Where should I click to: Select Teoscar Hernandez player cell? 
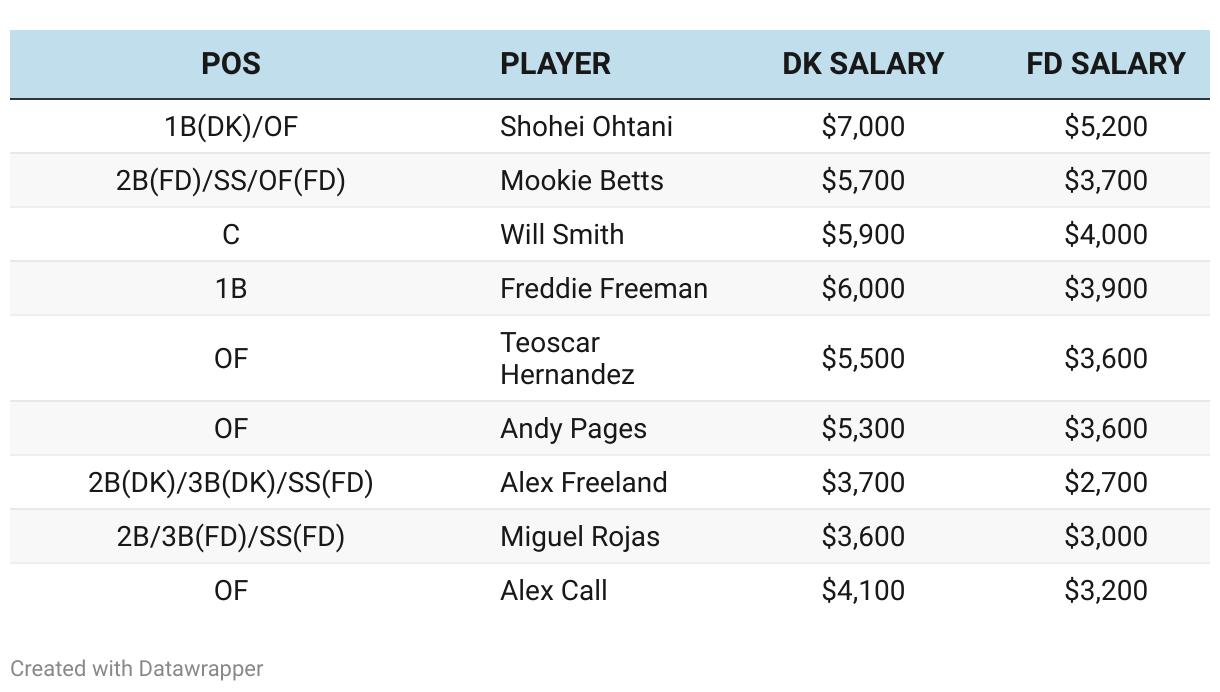568,358
